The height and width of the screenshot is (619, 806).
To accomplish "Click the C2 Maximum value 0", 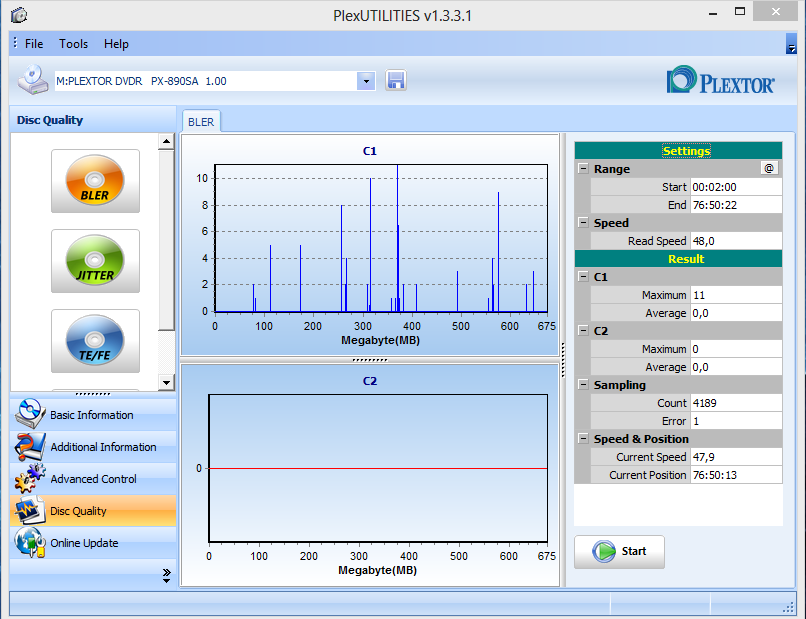I will pos(736,349).
